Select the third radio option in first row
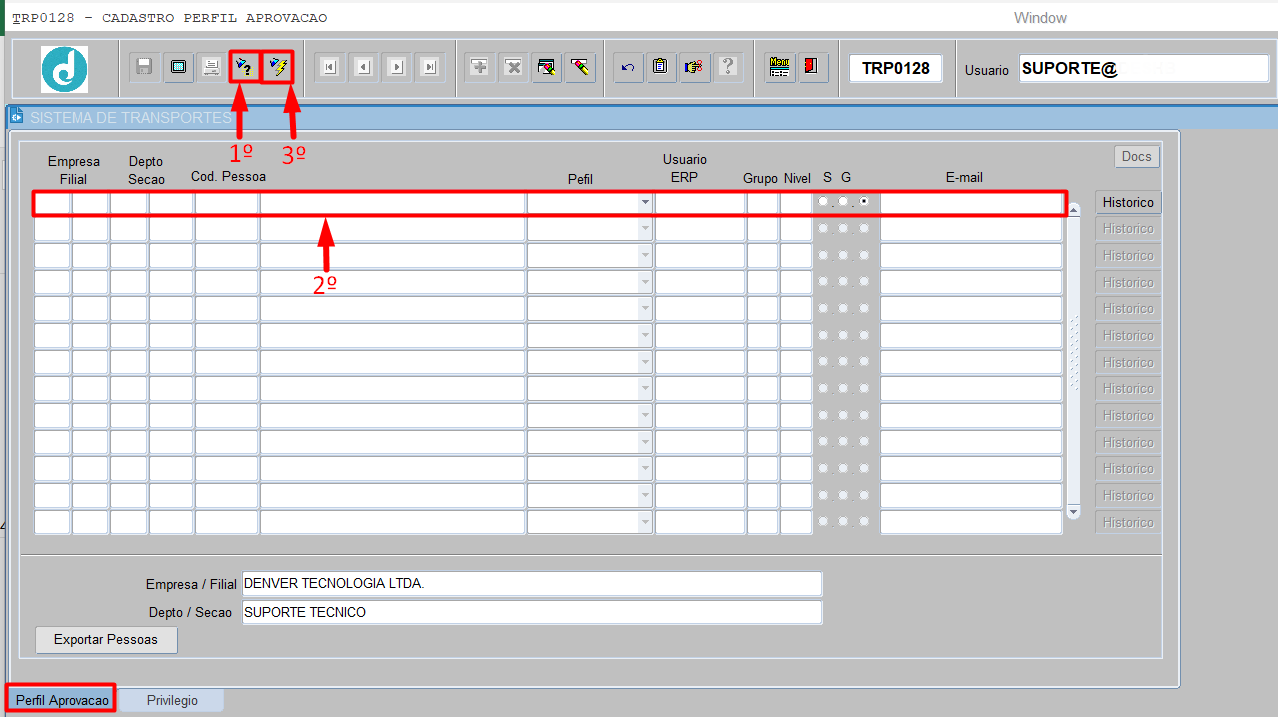Viewport: 1278px width, 717px height. click(864, 202)
